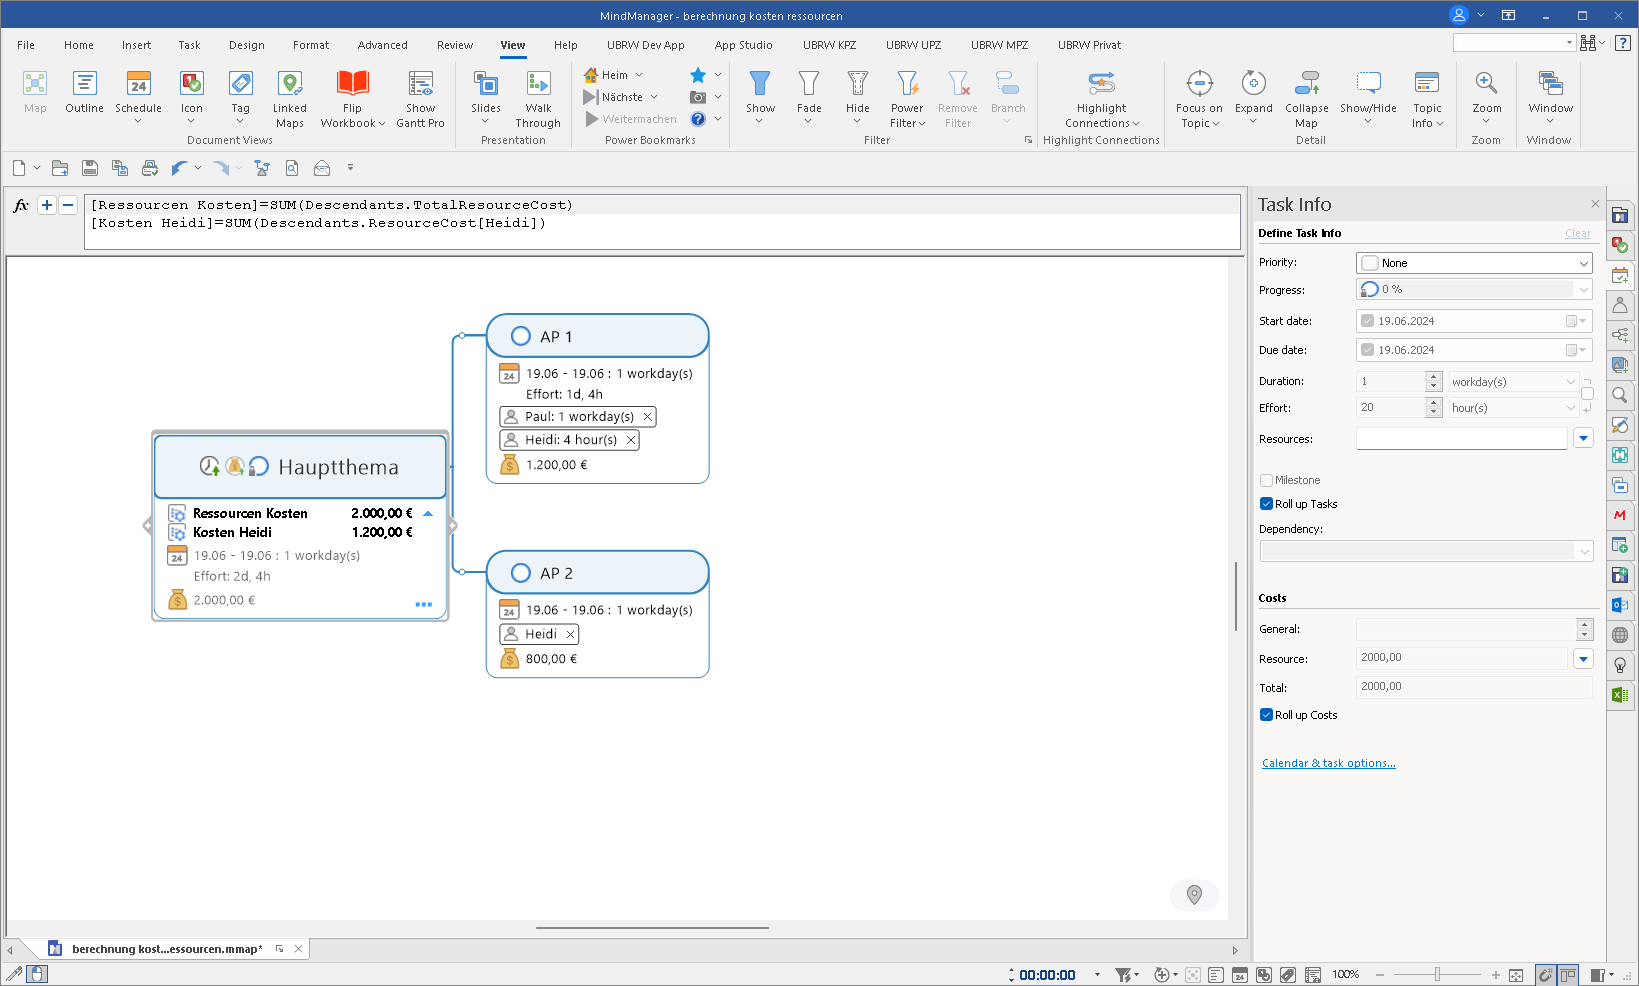The height and width of the screenshot is (986, 1639).
Task: Click Highlight Connections icon
Action: (1101, 83)
